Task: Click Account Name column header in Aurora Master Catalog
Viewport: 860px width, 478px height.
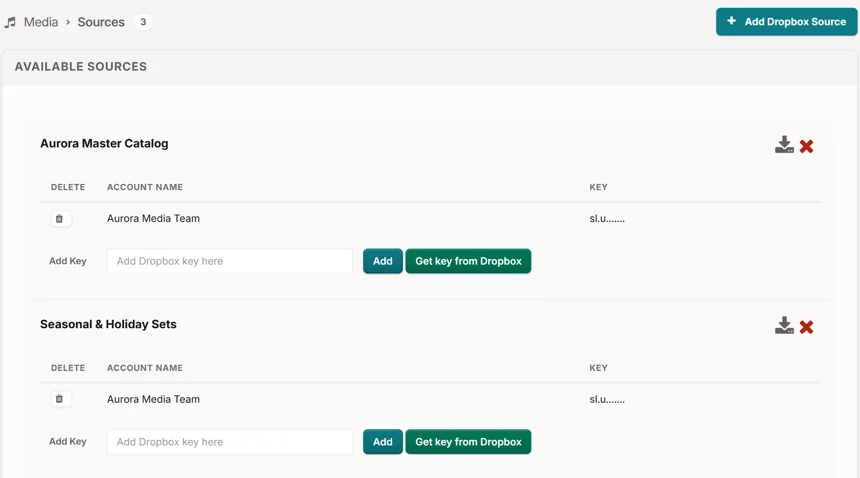Action: pos(145,187)
